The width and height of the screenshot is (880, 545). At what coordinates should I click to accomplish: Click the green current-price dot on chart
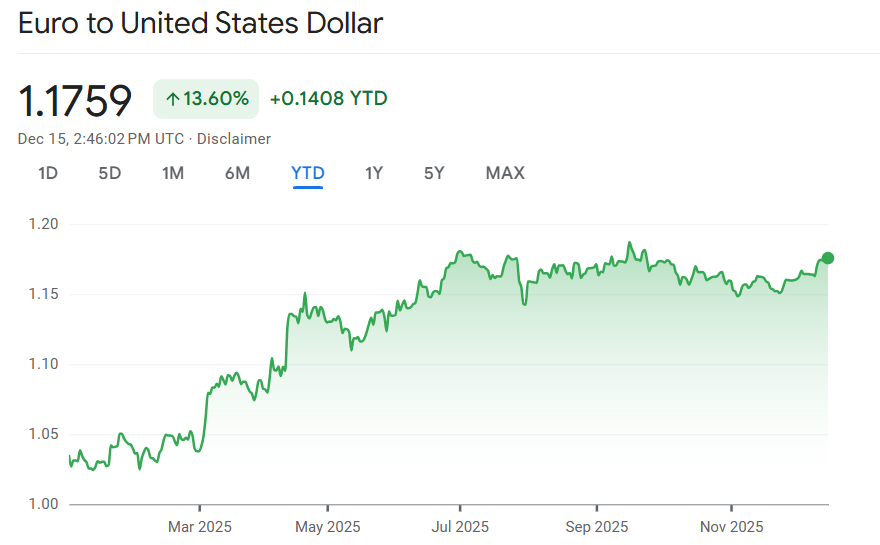828,258
